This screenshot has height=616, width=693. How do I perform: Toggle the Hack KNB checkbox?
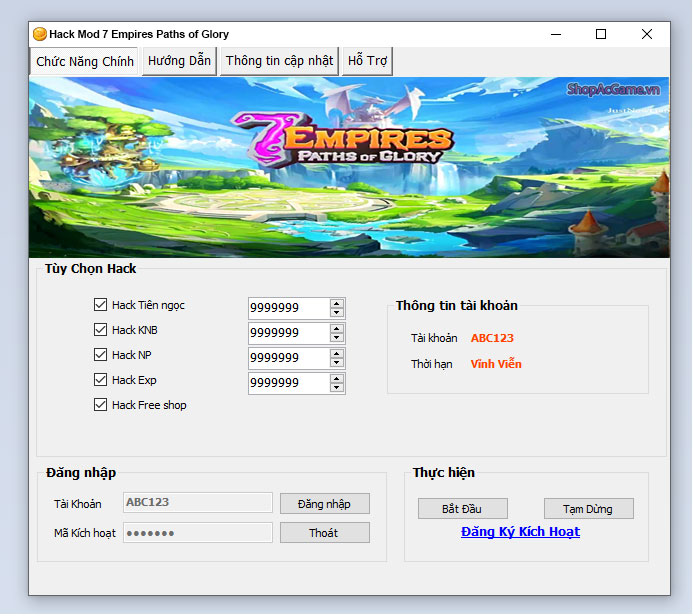tap(100, 330)
